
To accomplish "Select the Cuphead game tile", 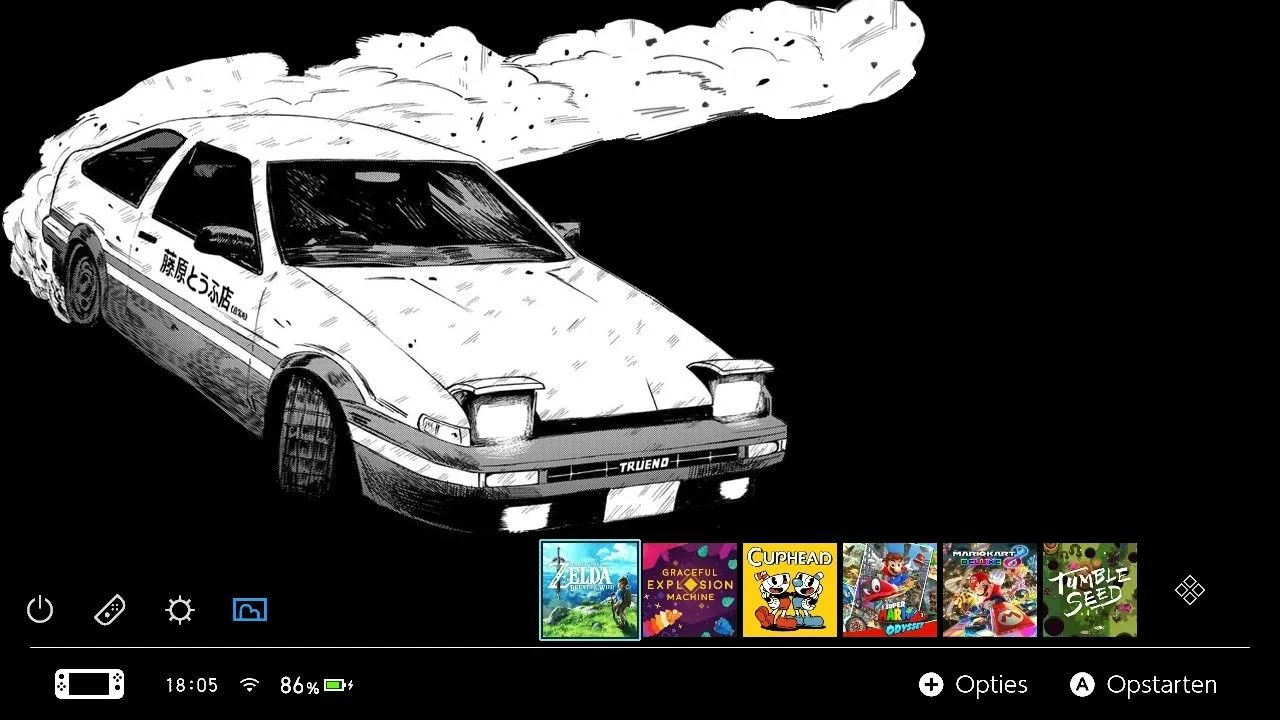I will (790, 590).
